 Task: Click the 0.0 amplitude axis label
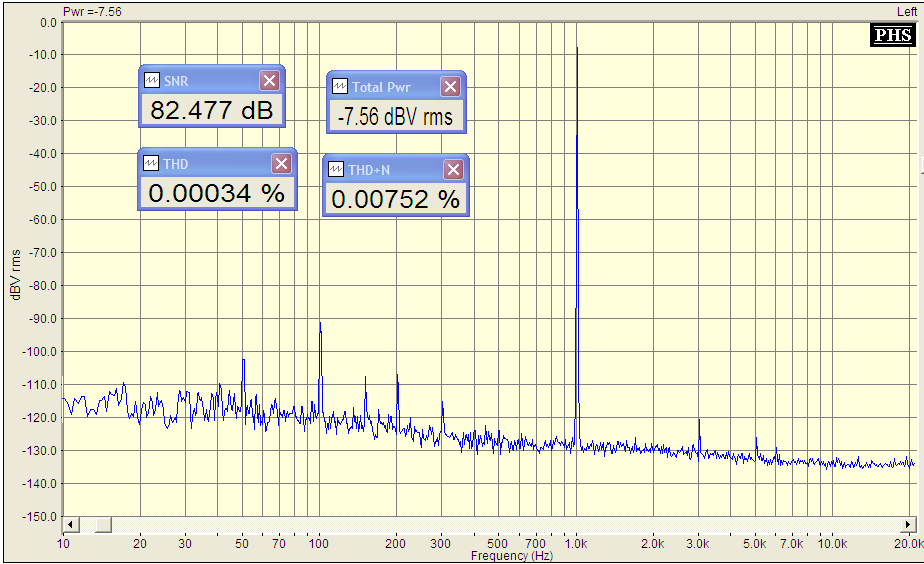tap(48, 23)
